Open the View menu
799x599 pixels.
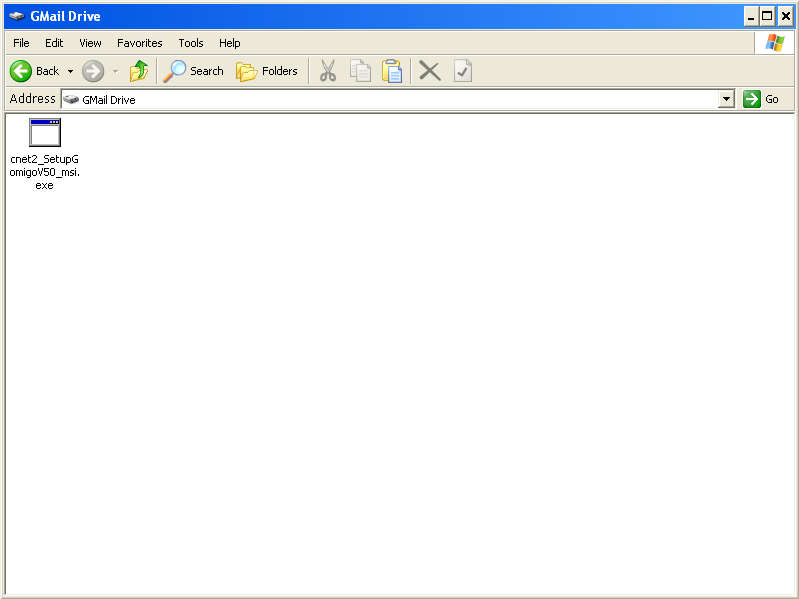click(x=90, y=43)
